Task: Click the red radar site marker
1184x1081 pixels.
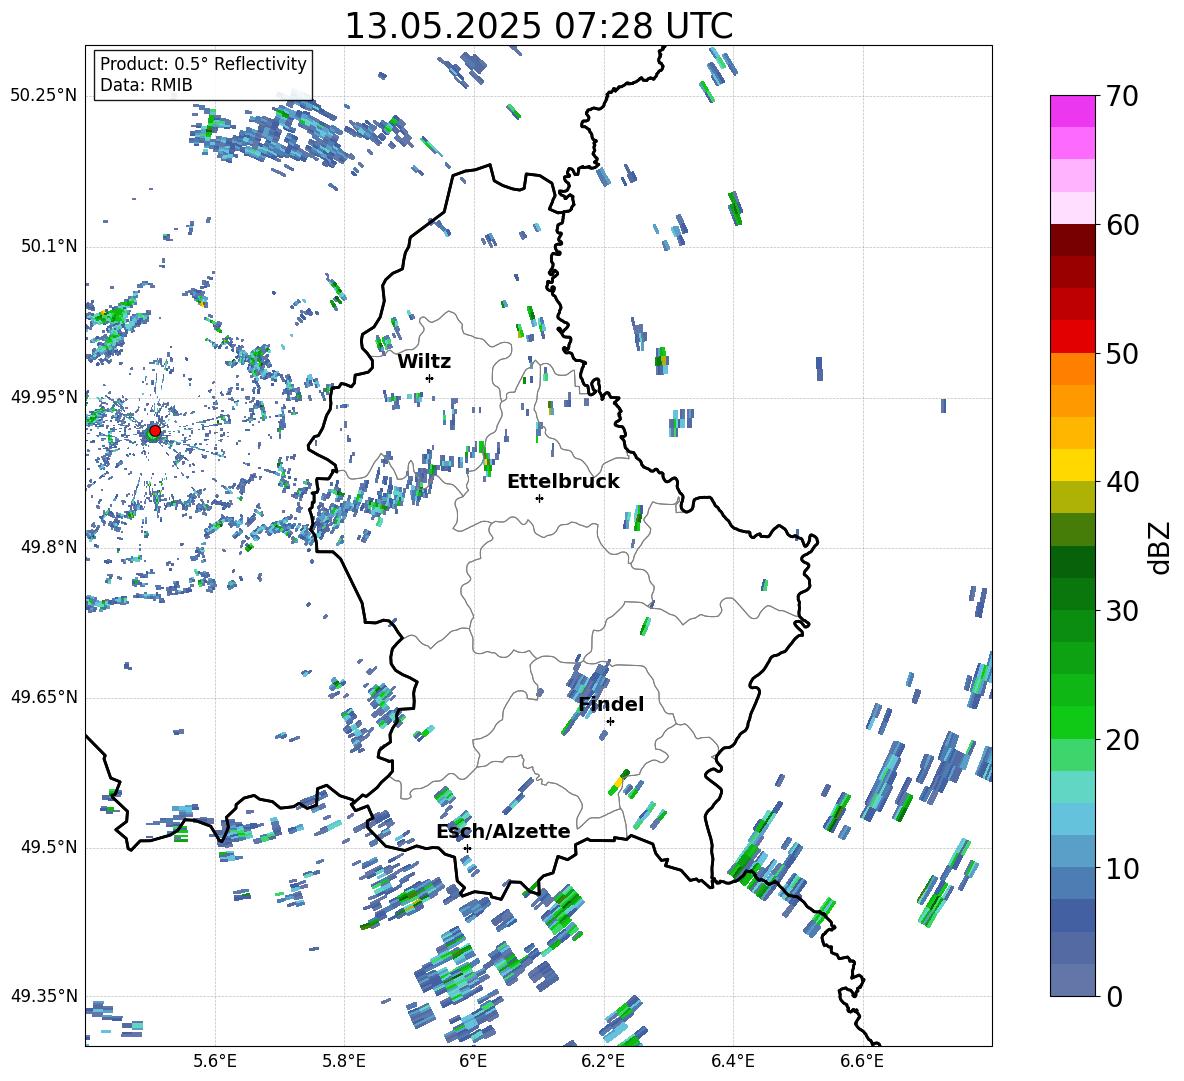Action: point(155,431)
